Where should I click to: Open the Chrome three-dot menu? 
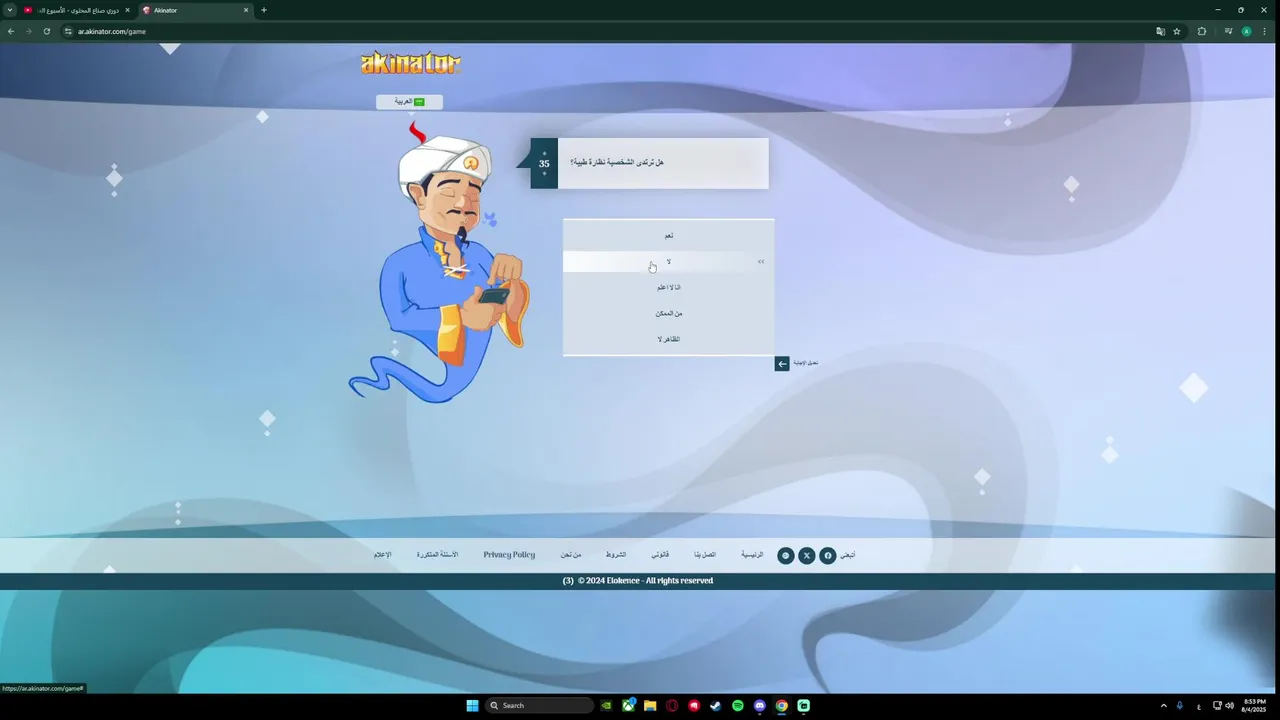(x=1265, y=31)
